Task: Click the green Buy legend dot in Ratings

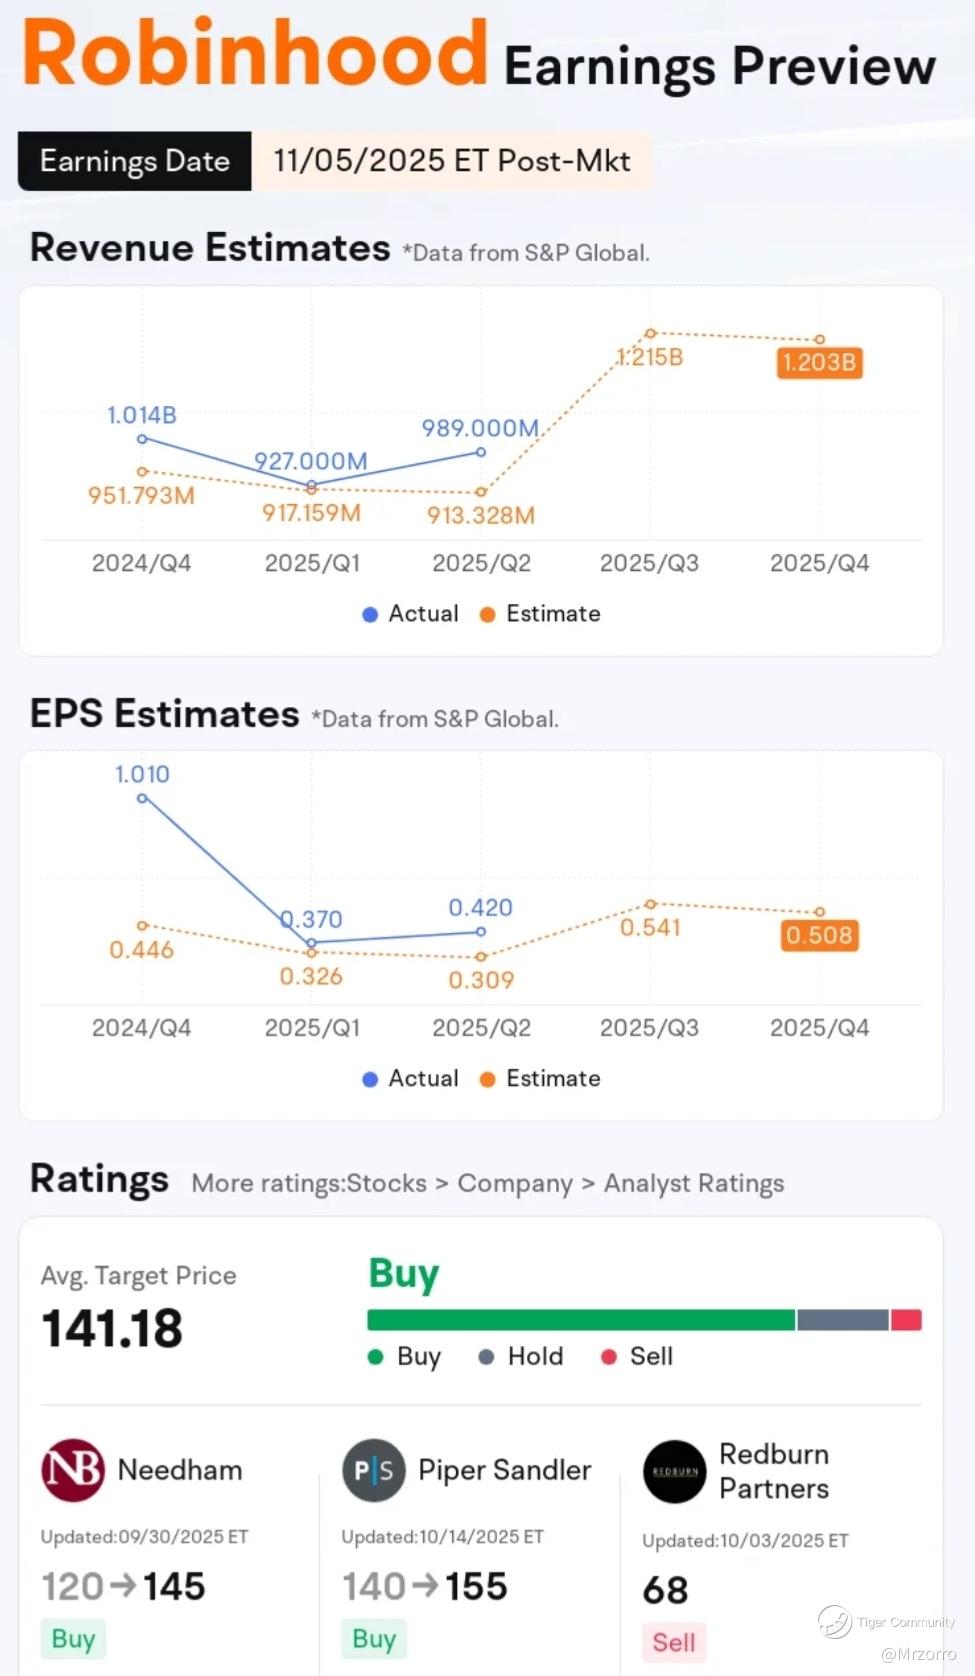Action: tap(376, 1357)
